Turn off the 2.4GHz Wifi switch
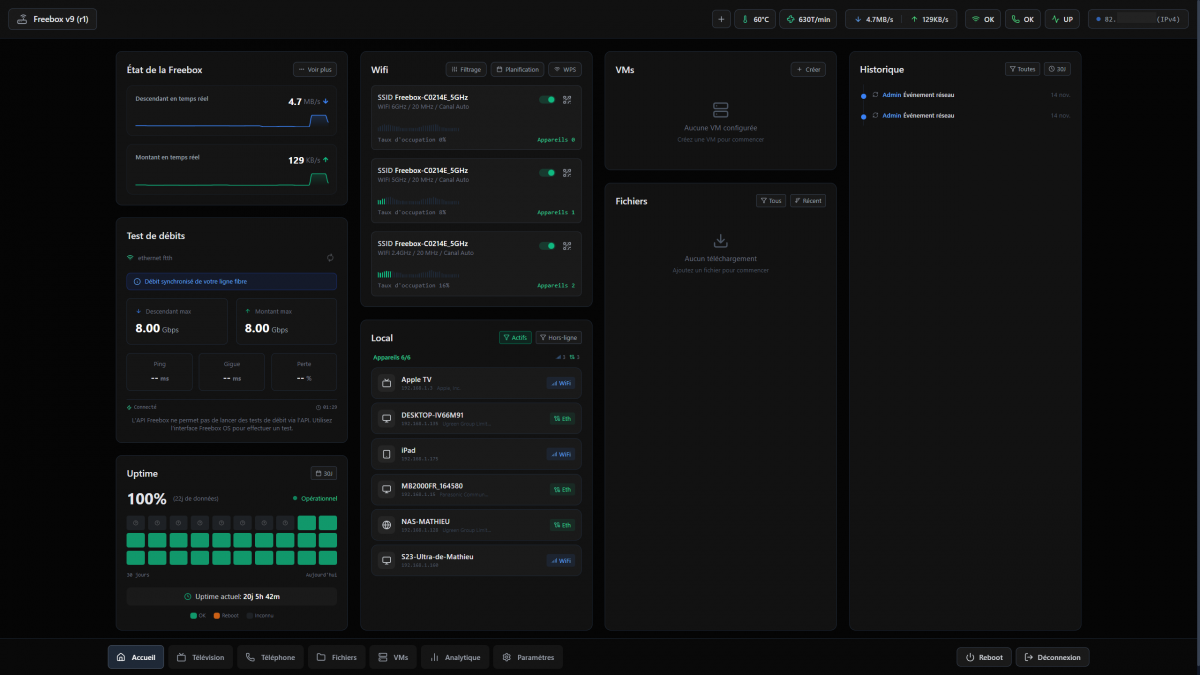1200x675 pixels. pyautogui.click(x=547, y=246)
